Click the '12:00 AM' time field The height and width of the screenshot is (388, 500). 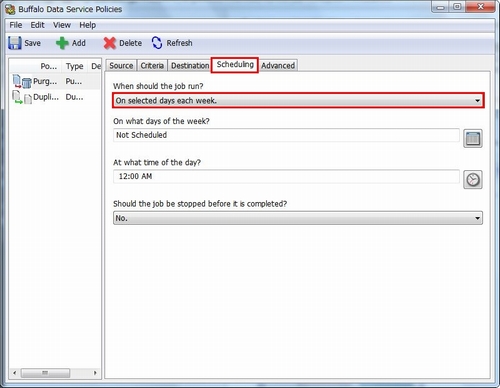click(286, 176)
